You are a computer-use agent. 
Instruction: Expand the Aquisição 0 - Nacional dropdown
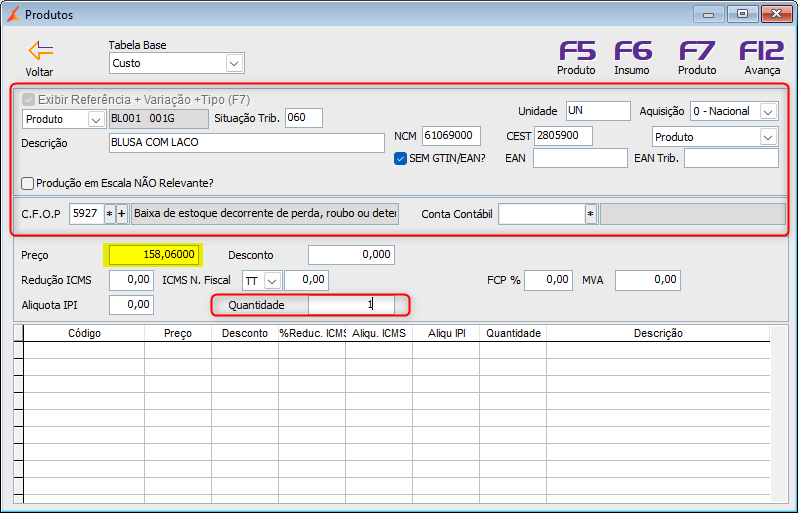pyautogui.click(x=768, y=111)
